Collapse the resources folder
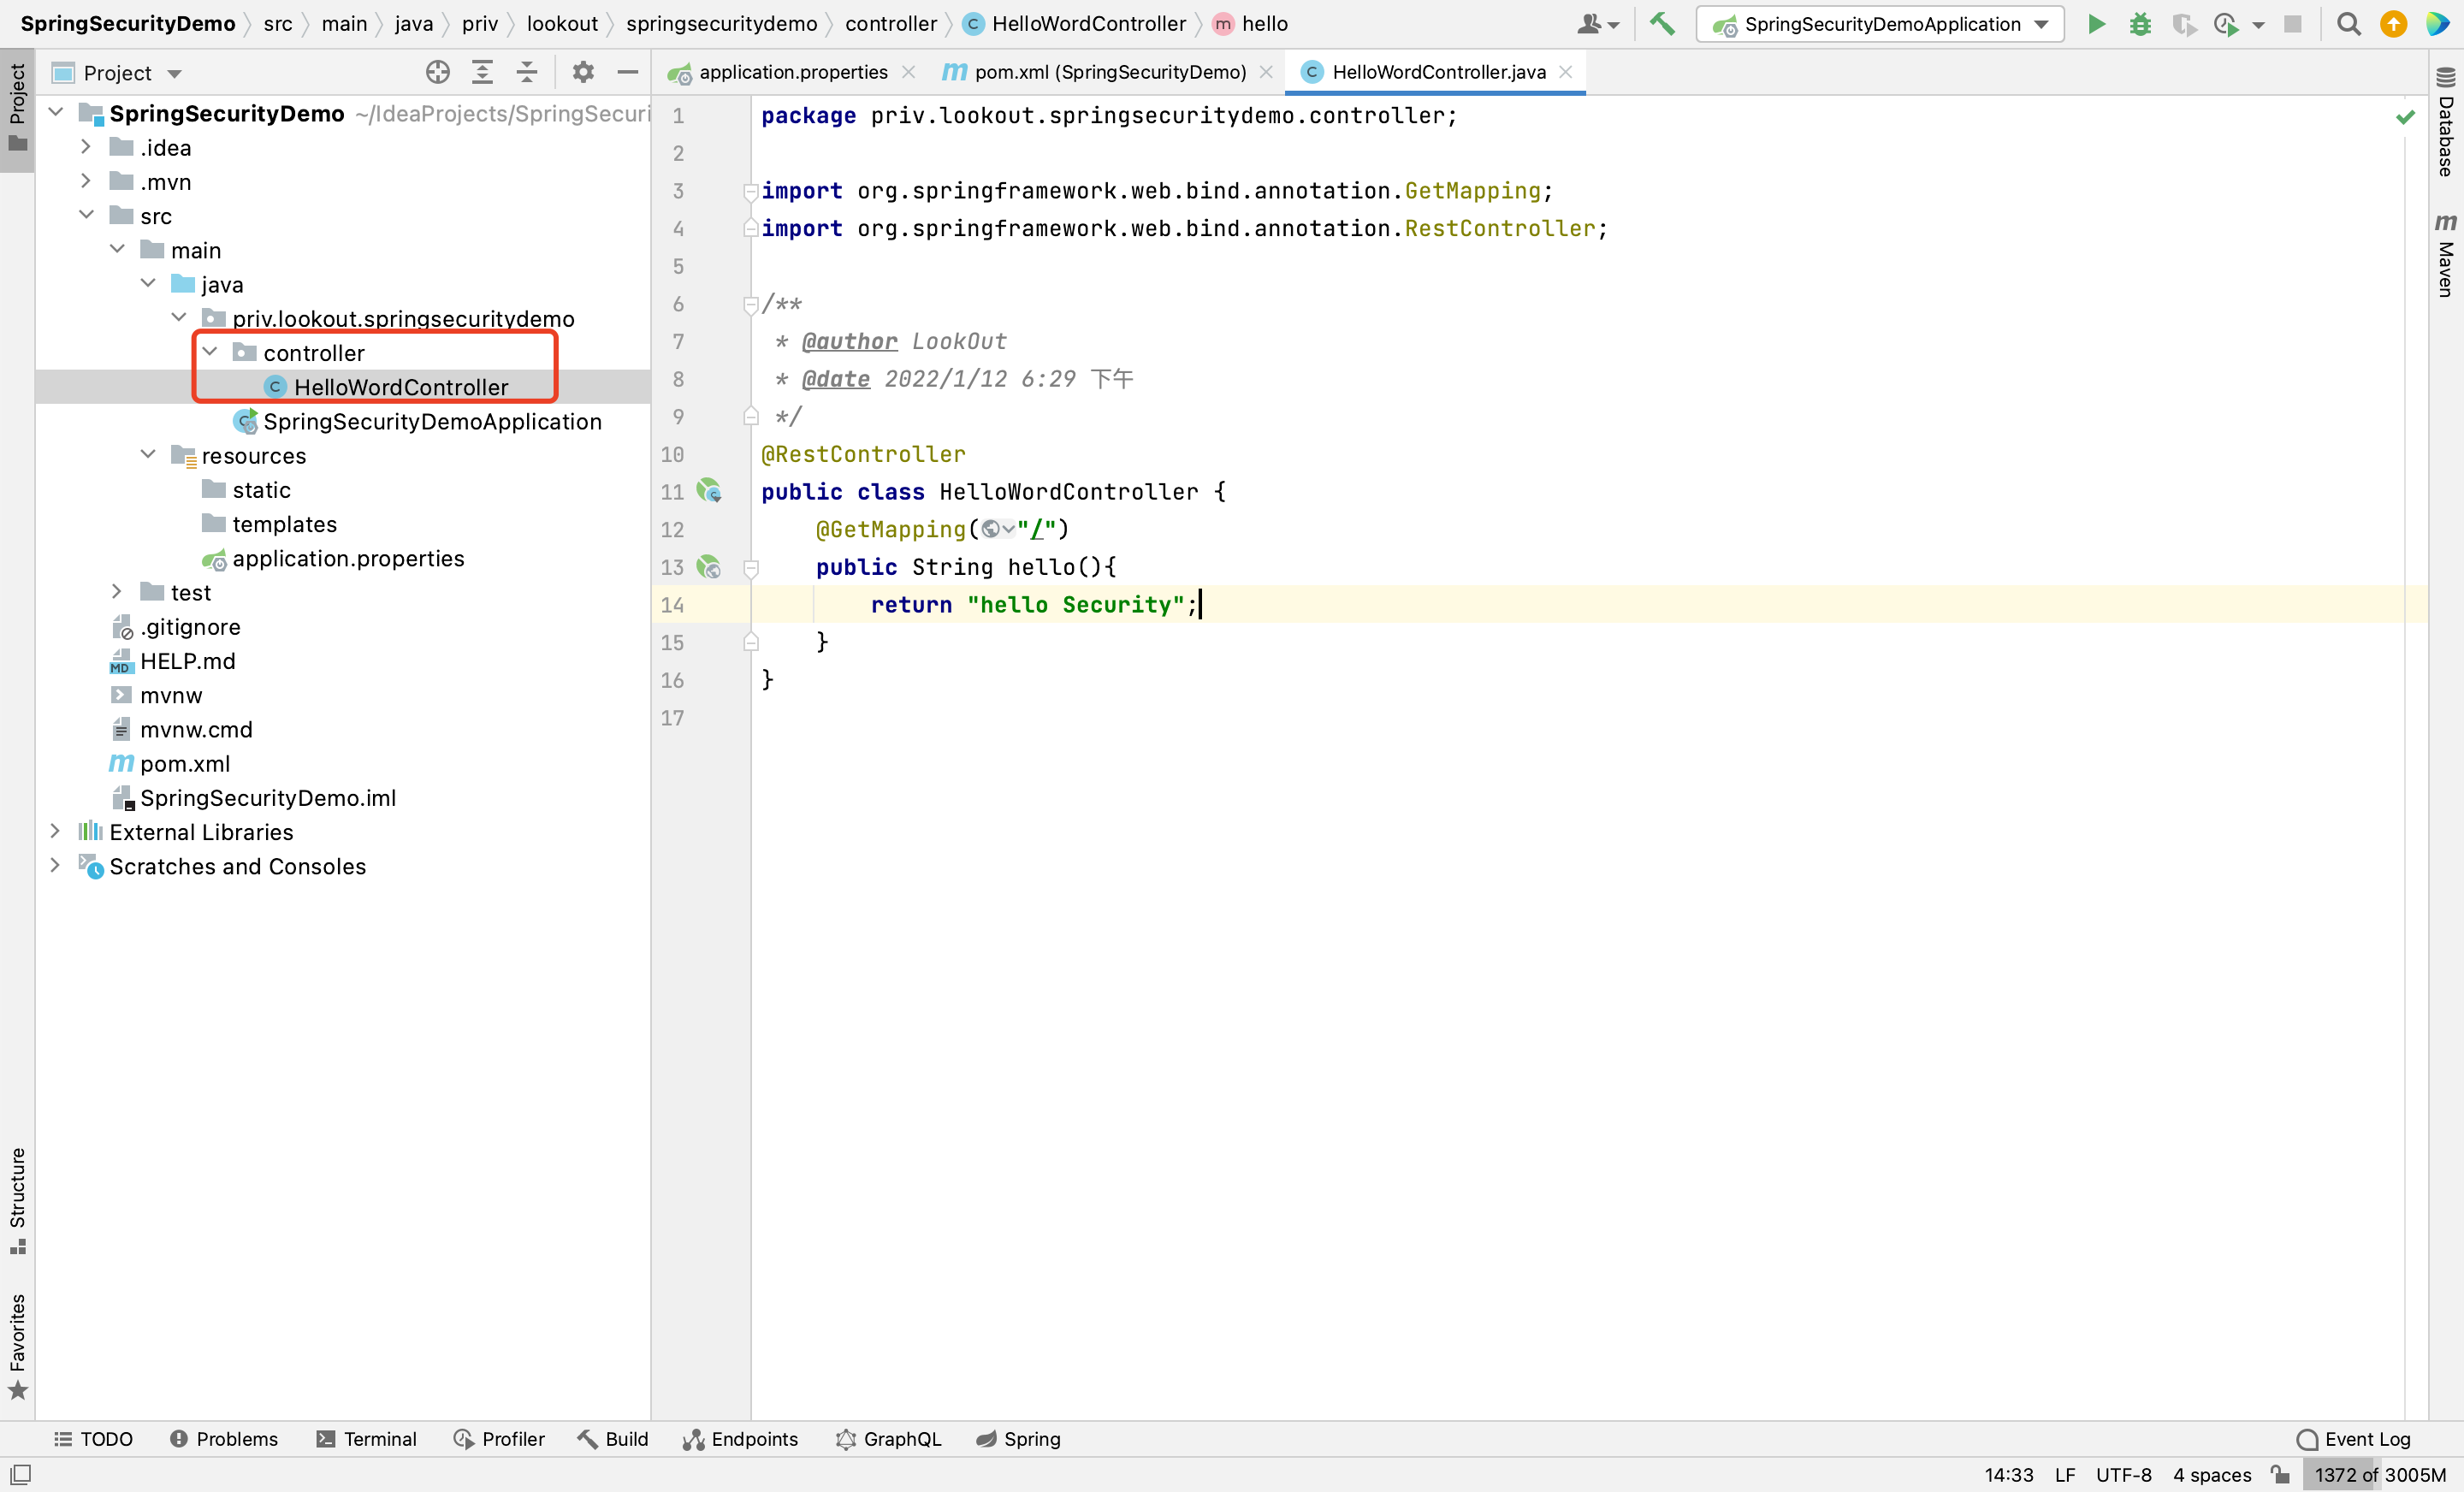2464x1492 pixels. click(x=148, y=455)
